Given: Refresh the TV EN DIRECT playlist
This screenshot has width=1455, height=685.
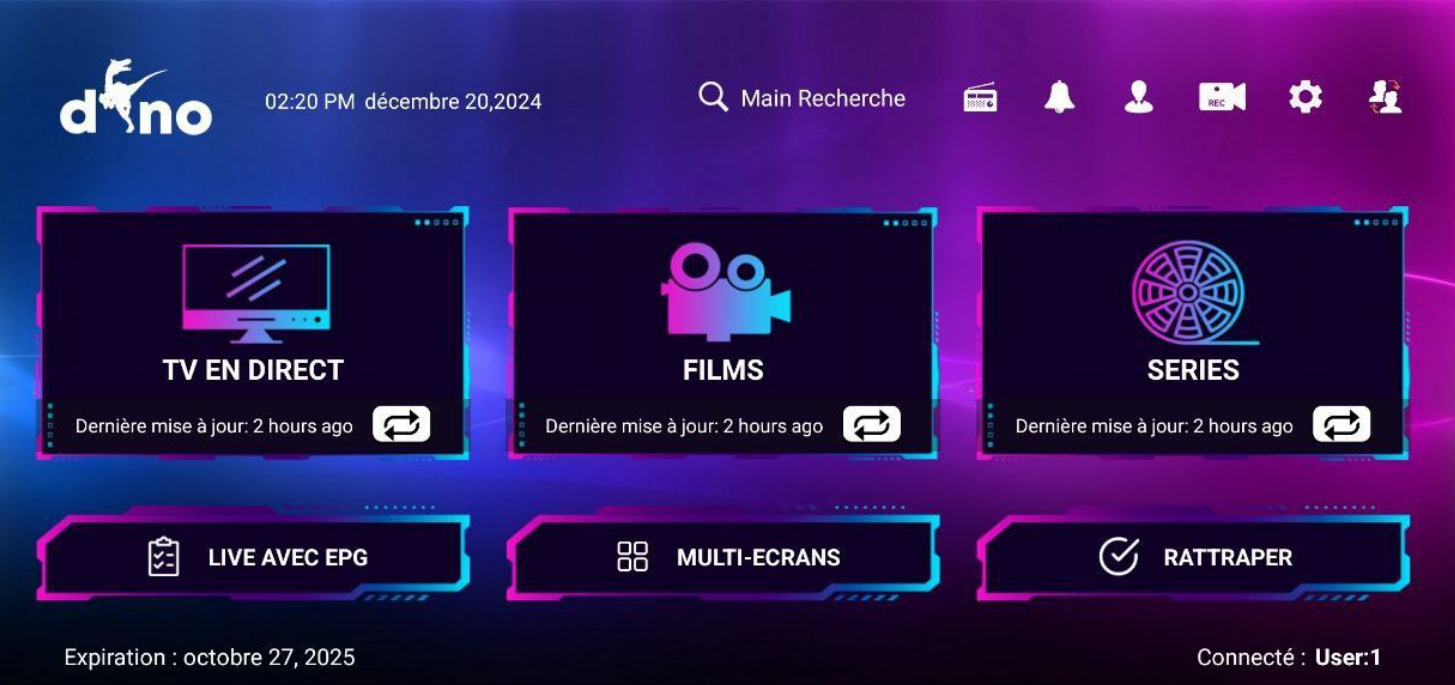Looking at the screenshot, I should (402, 424).
